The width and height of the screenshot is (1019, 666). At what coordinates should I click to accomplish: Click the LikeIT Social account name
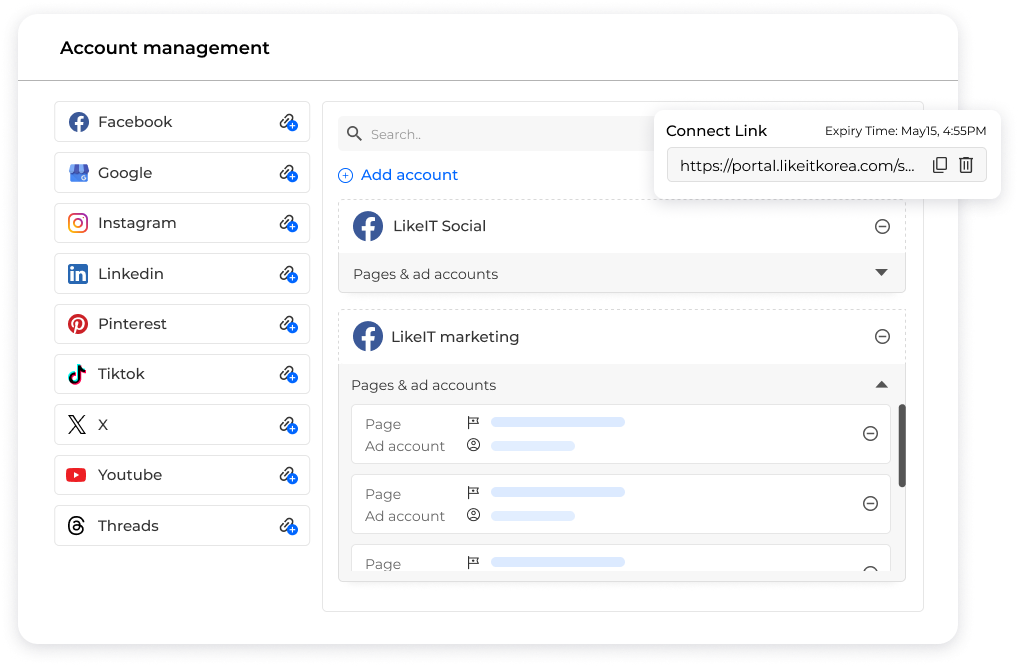[439, 226]
